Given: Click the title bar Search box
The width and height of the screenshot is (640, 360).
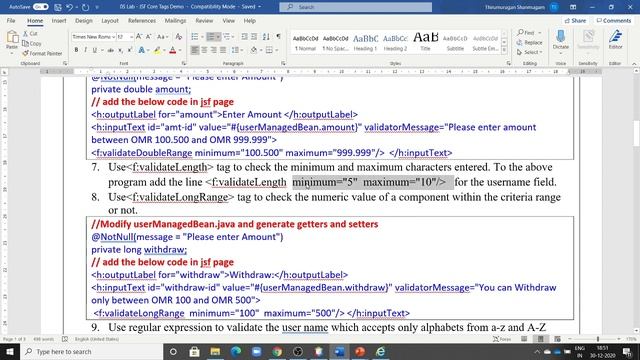Looking at the screenshot, I should point(356,7).
